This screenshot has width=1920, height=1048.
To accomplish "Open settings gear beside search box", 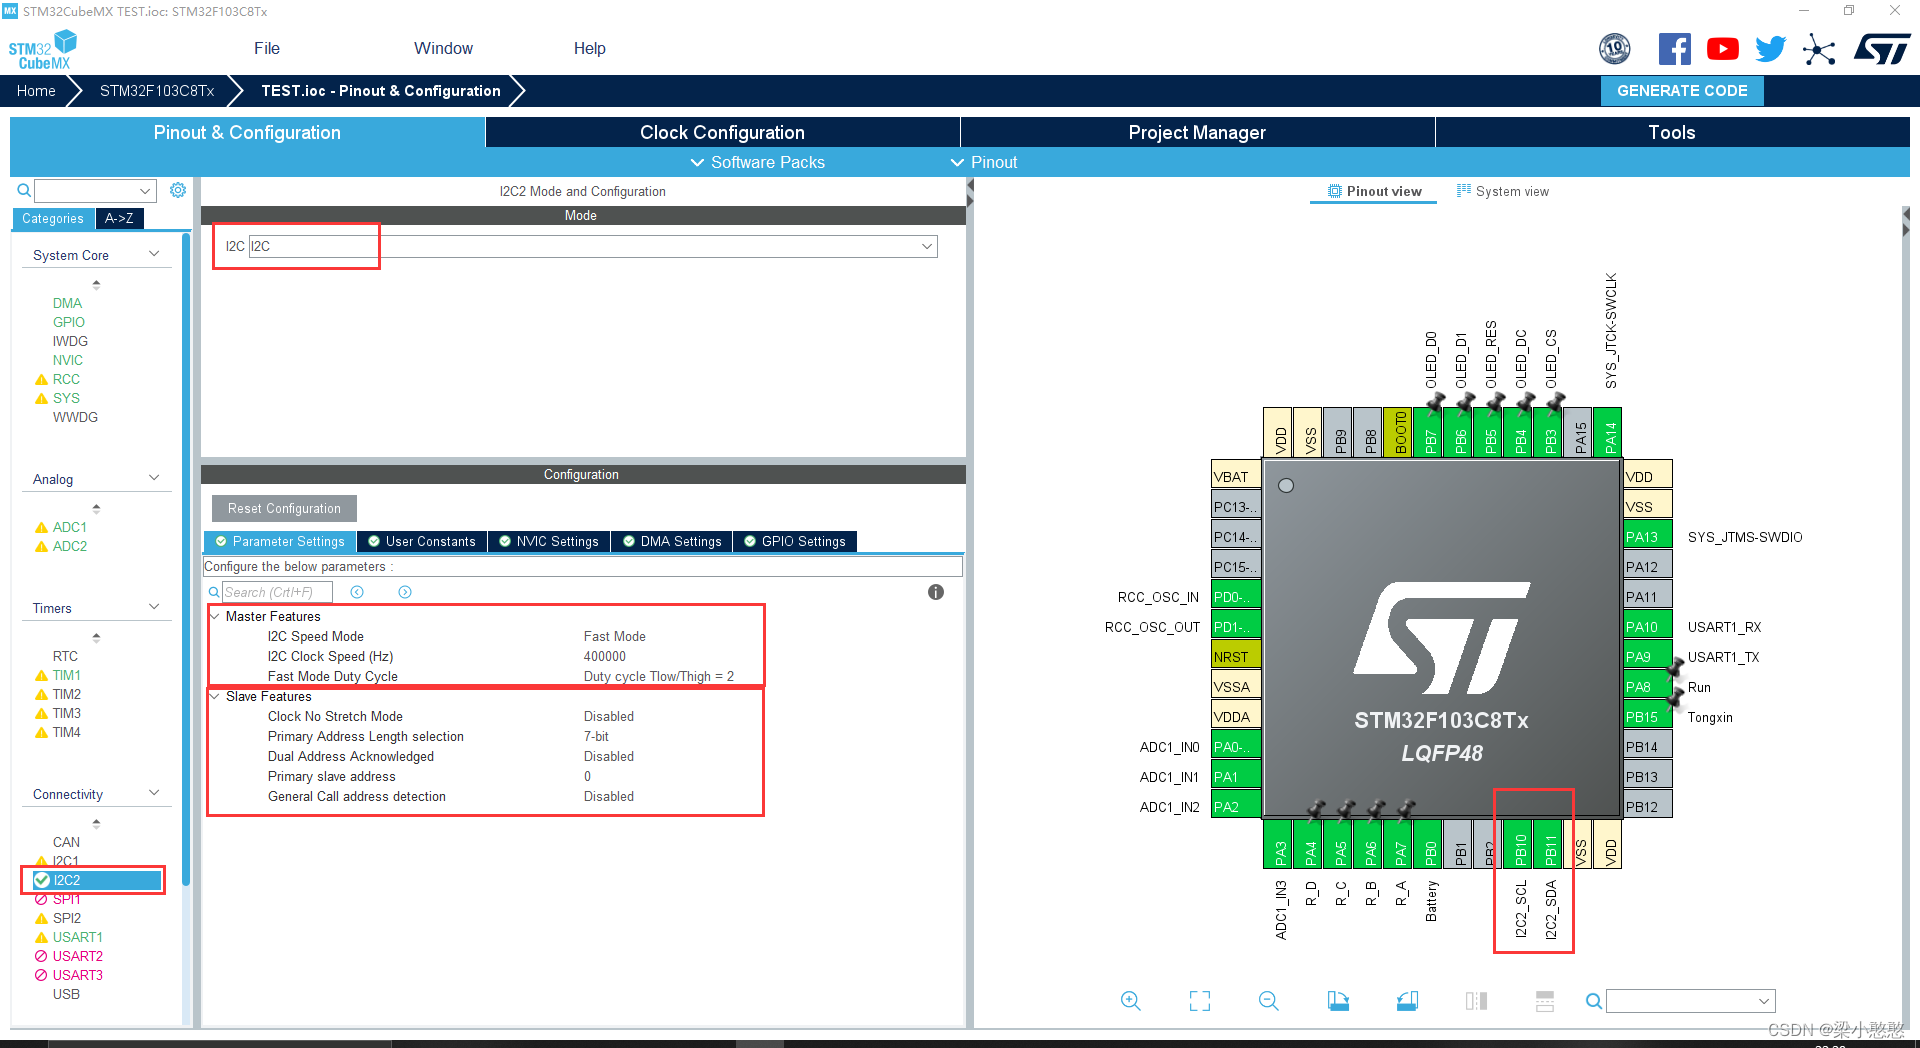I will 178,190.
